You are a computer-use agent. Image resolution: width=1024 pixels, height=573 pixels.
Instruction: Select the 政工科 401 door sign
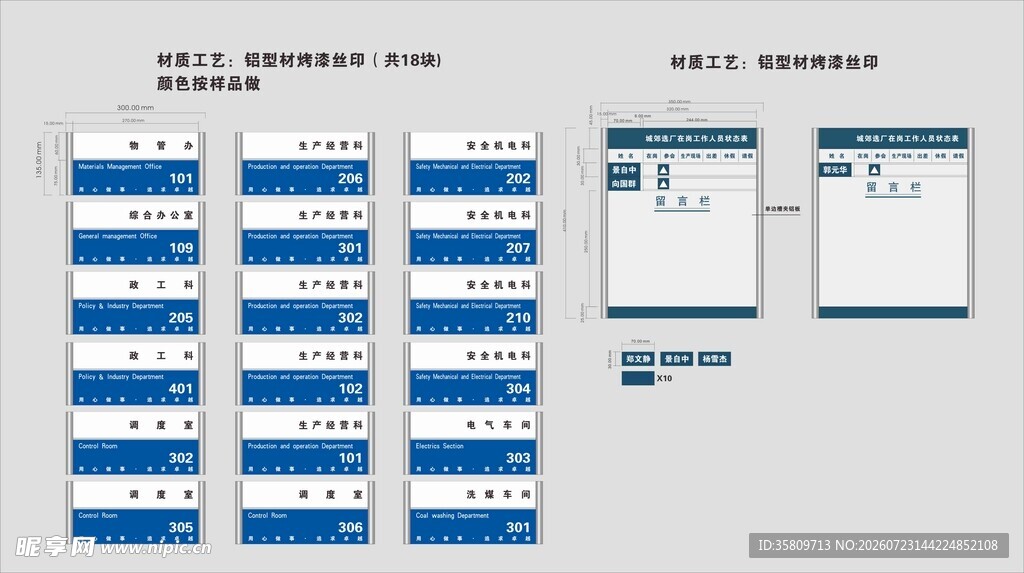[136, 374]
